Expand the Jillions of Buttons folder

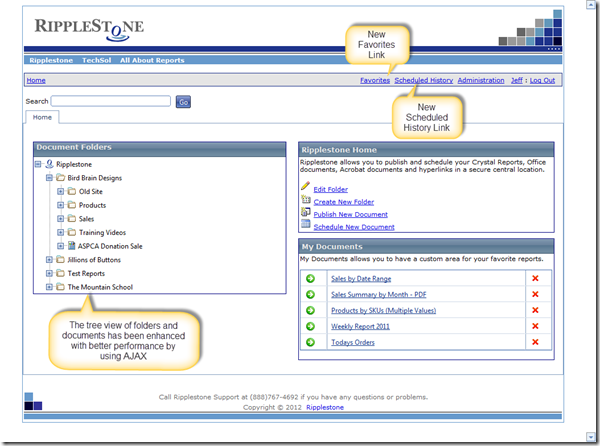(x=49, y=260)
